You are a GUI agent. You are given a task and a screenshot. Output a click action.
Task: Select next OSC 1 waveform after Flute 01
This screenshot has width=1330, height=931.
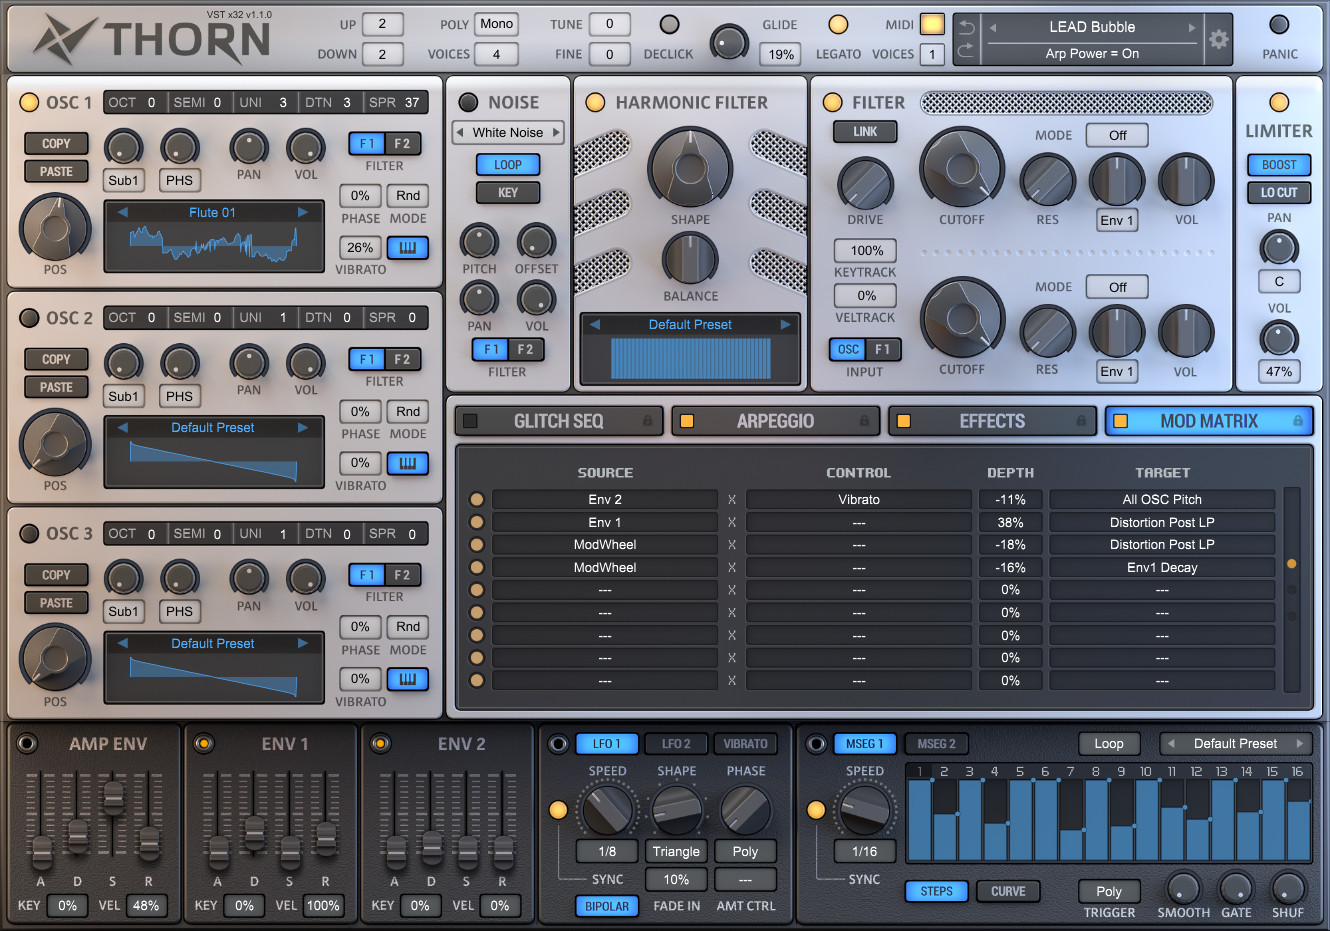coord(303,212)
